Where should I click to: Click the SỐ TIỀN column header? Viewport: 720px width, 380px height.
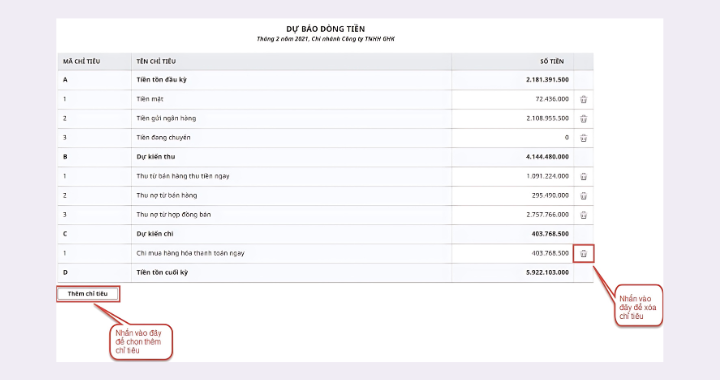[x=552, y=61]
